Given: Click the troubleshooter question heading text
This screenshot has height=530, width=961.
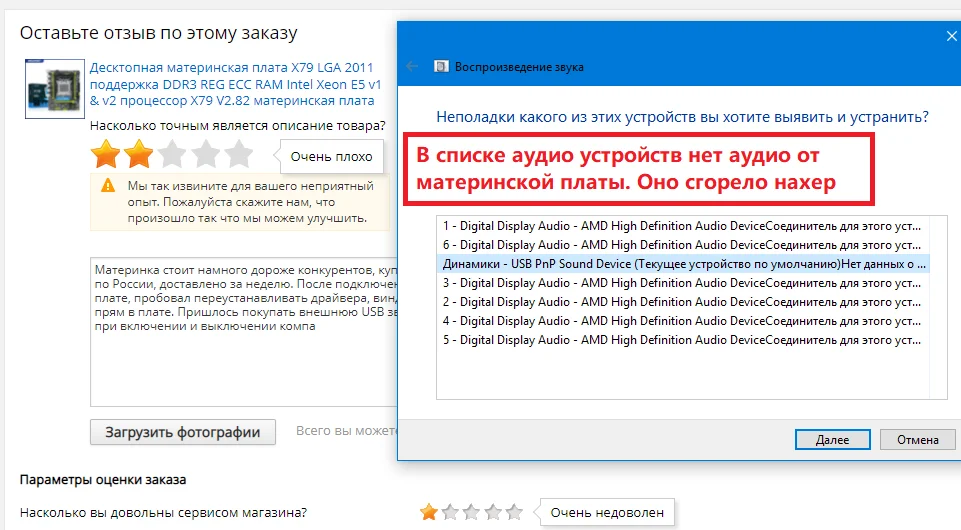Looking at the screenshot, I should [682, 116].
